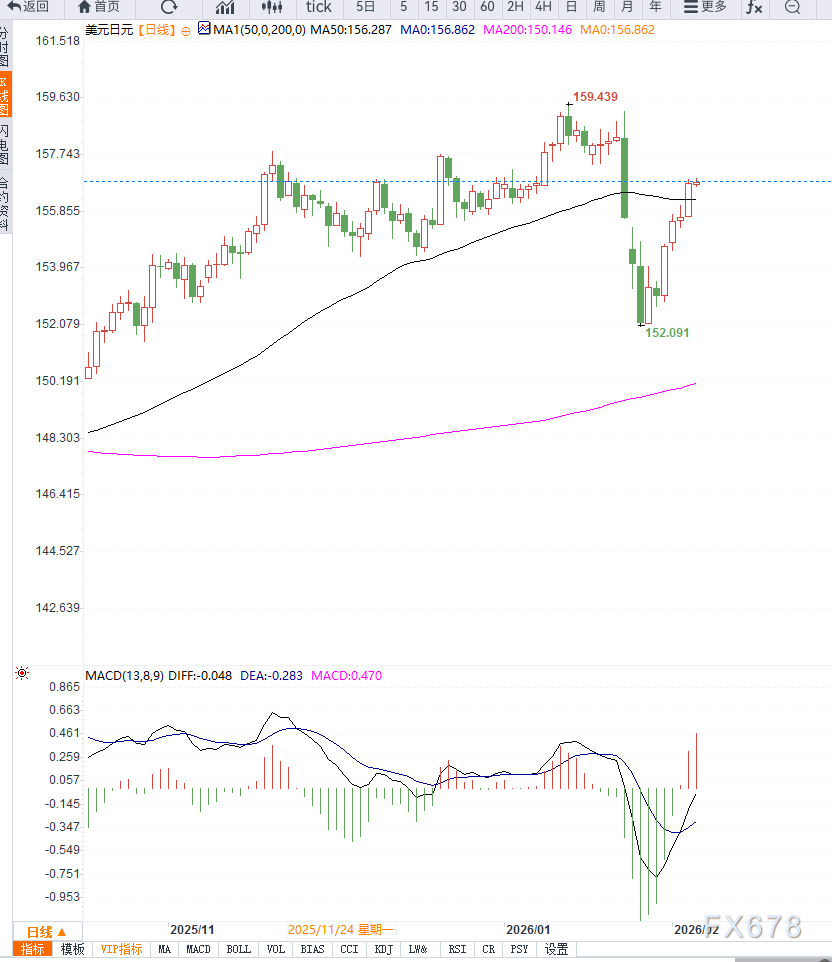Switch to the tick timeframe

(x=318, y=7)
